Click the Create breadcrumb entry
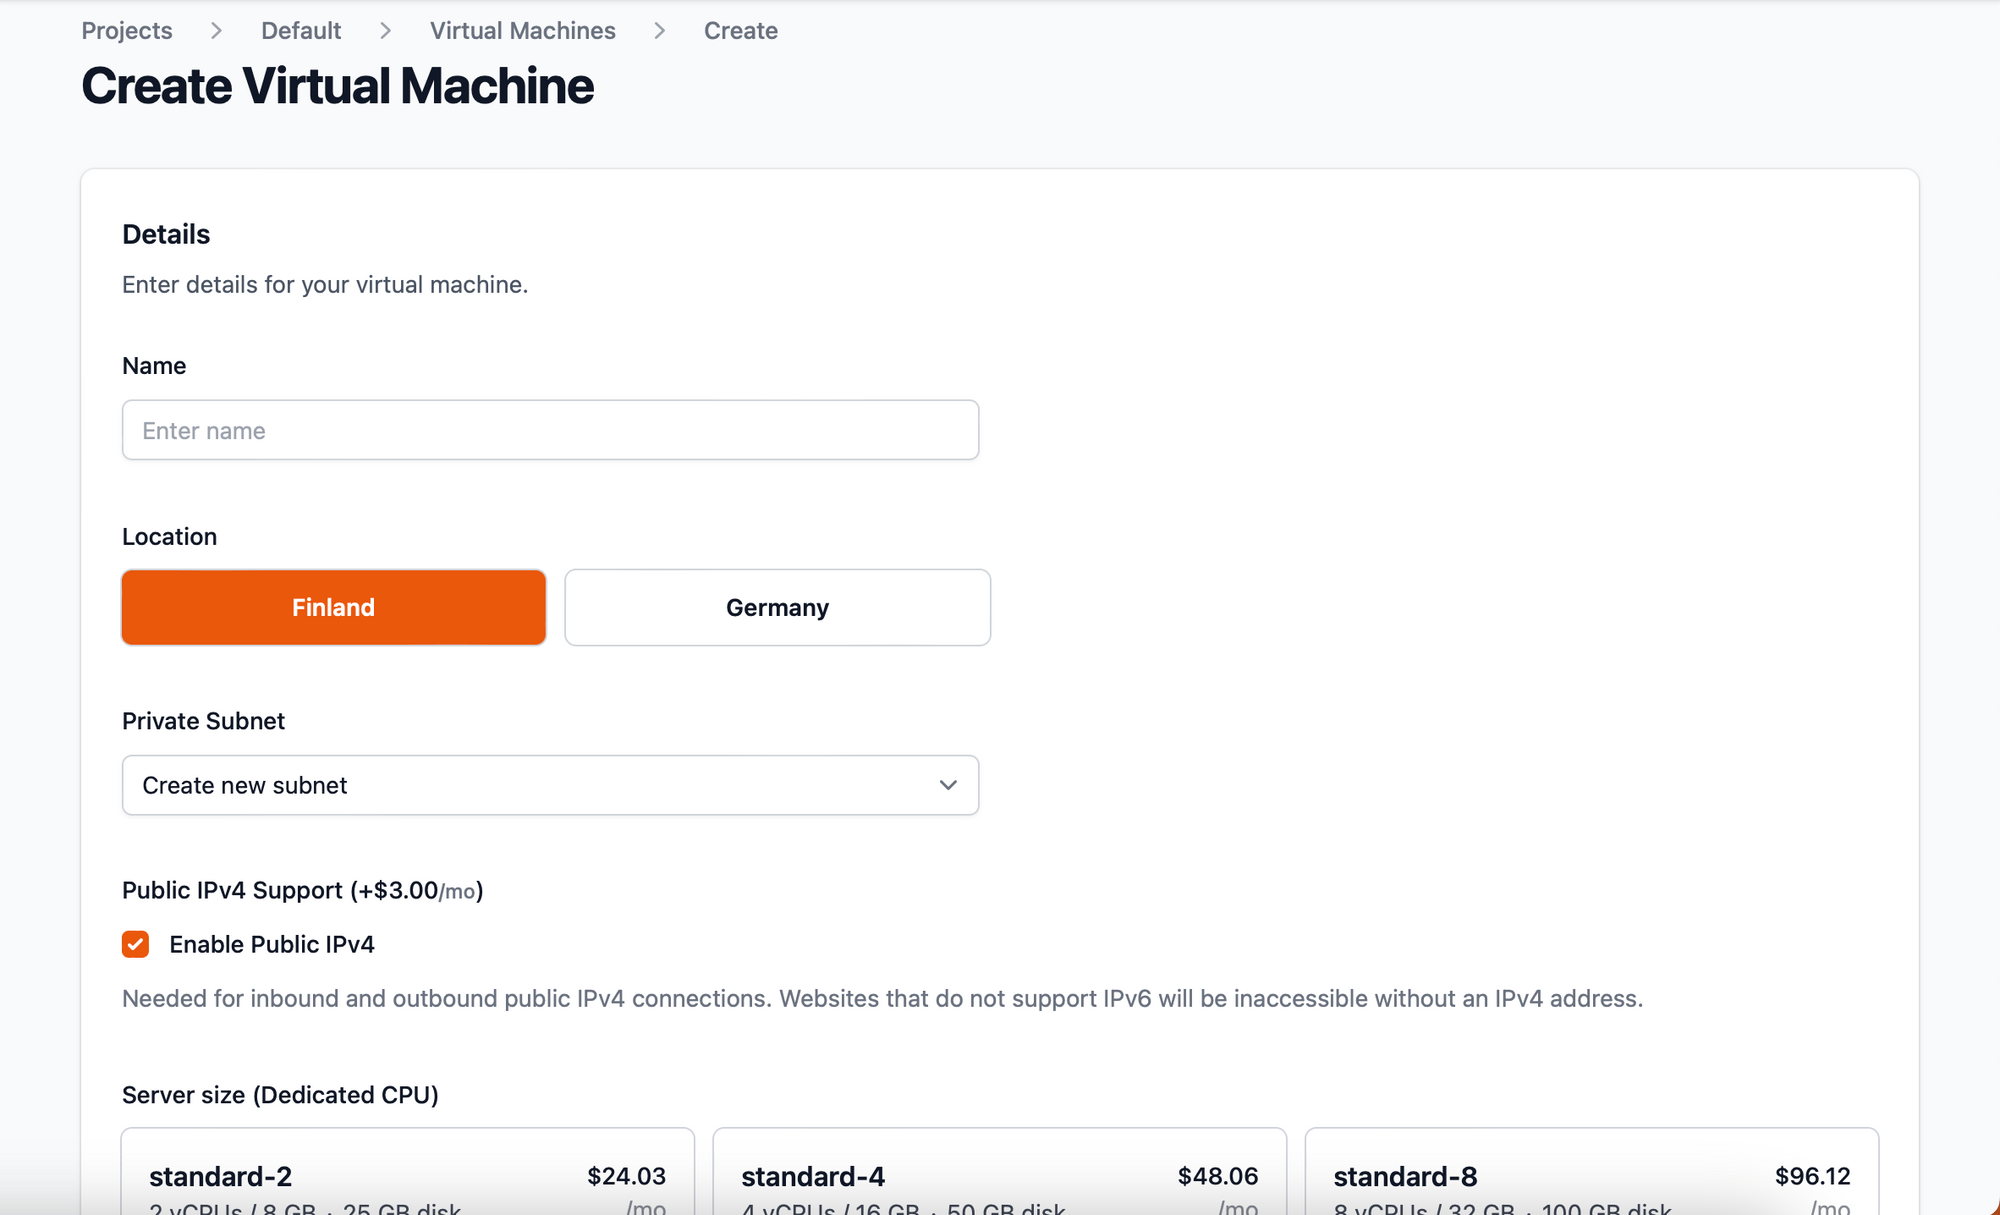 click(740, 30)
